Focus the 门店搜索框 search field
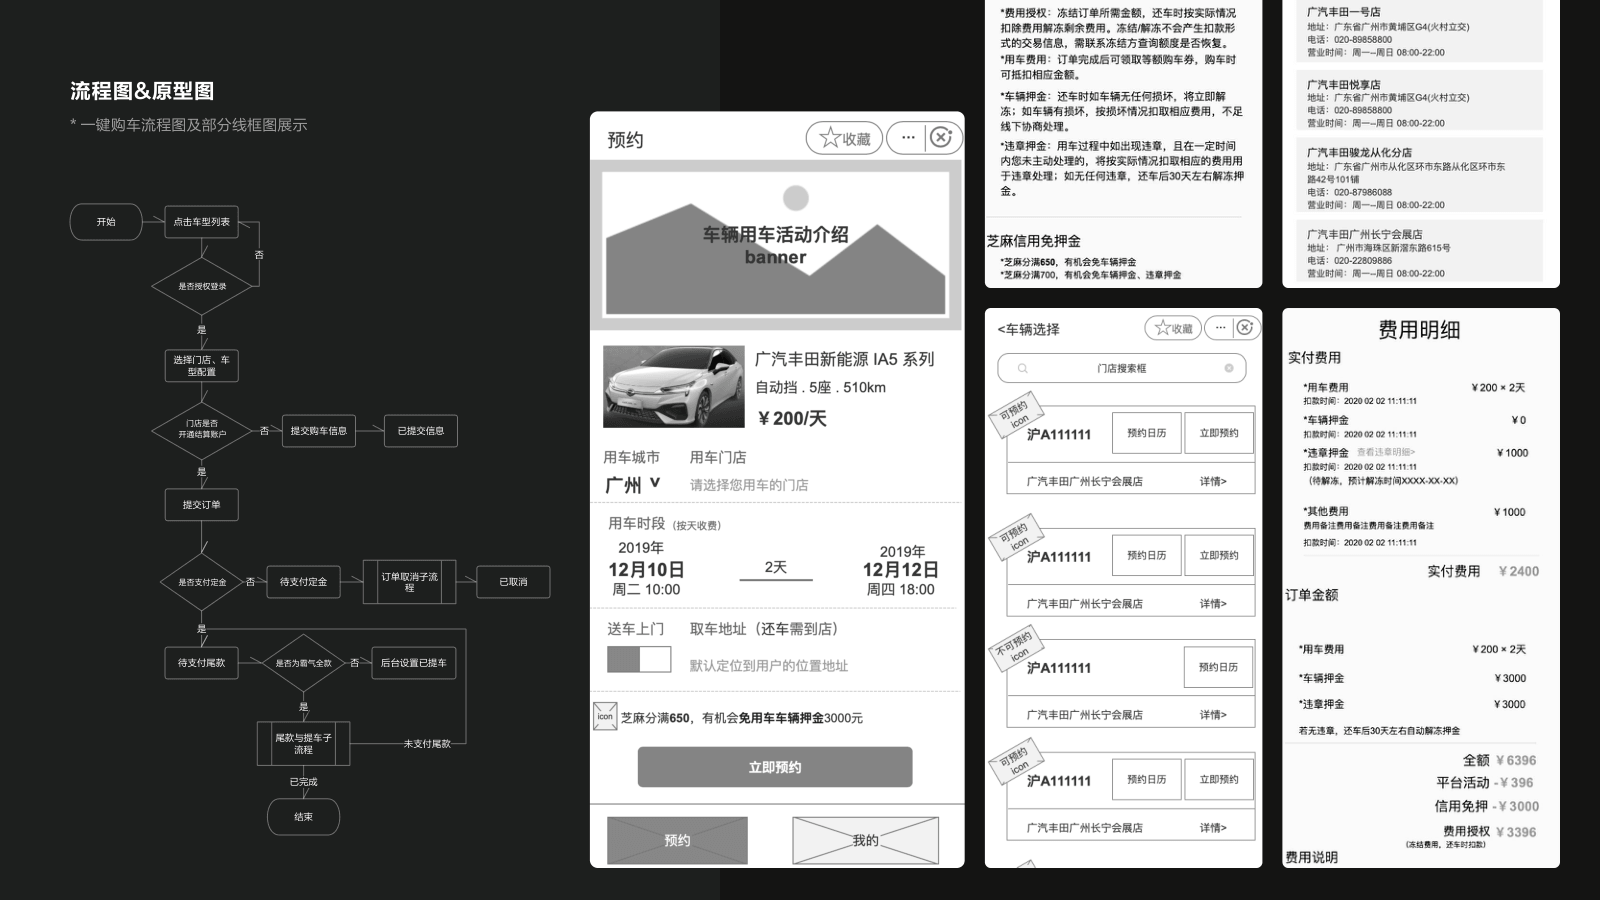1600x900 pixels. click(1122, 368)
